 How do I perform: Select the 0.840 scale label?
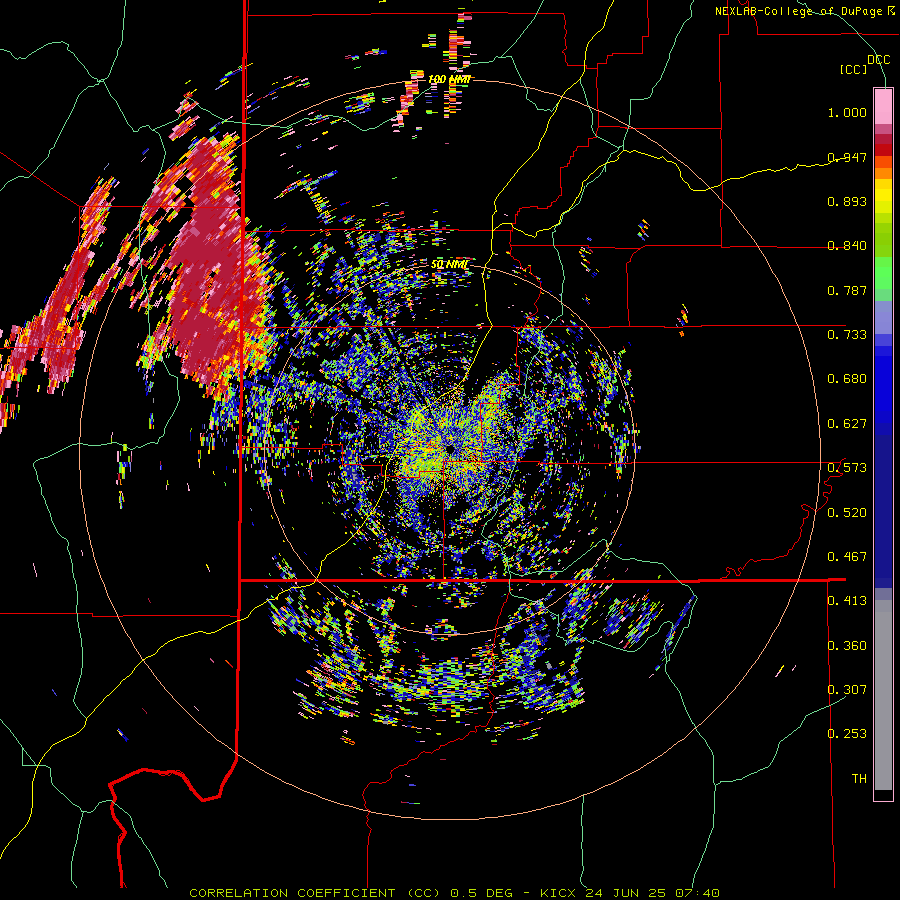(x=847, y=246)
